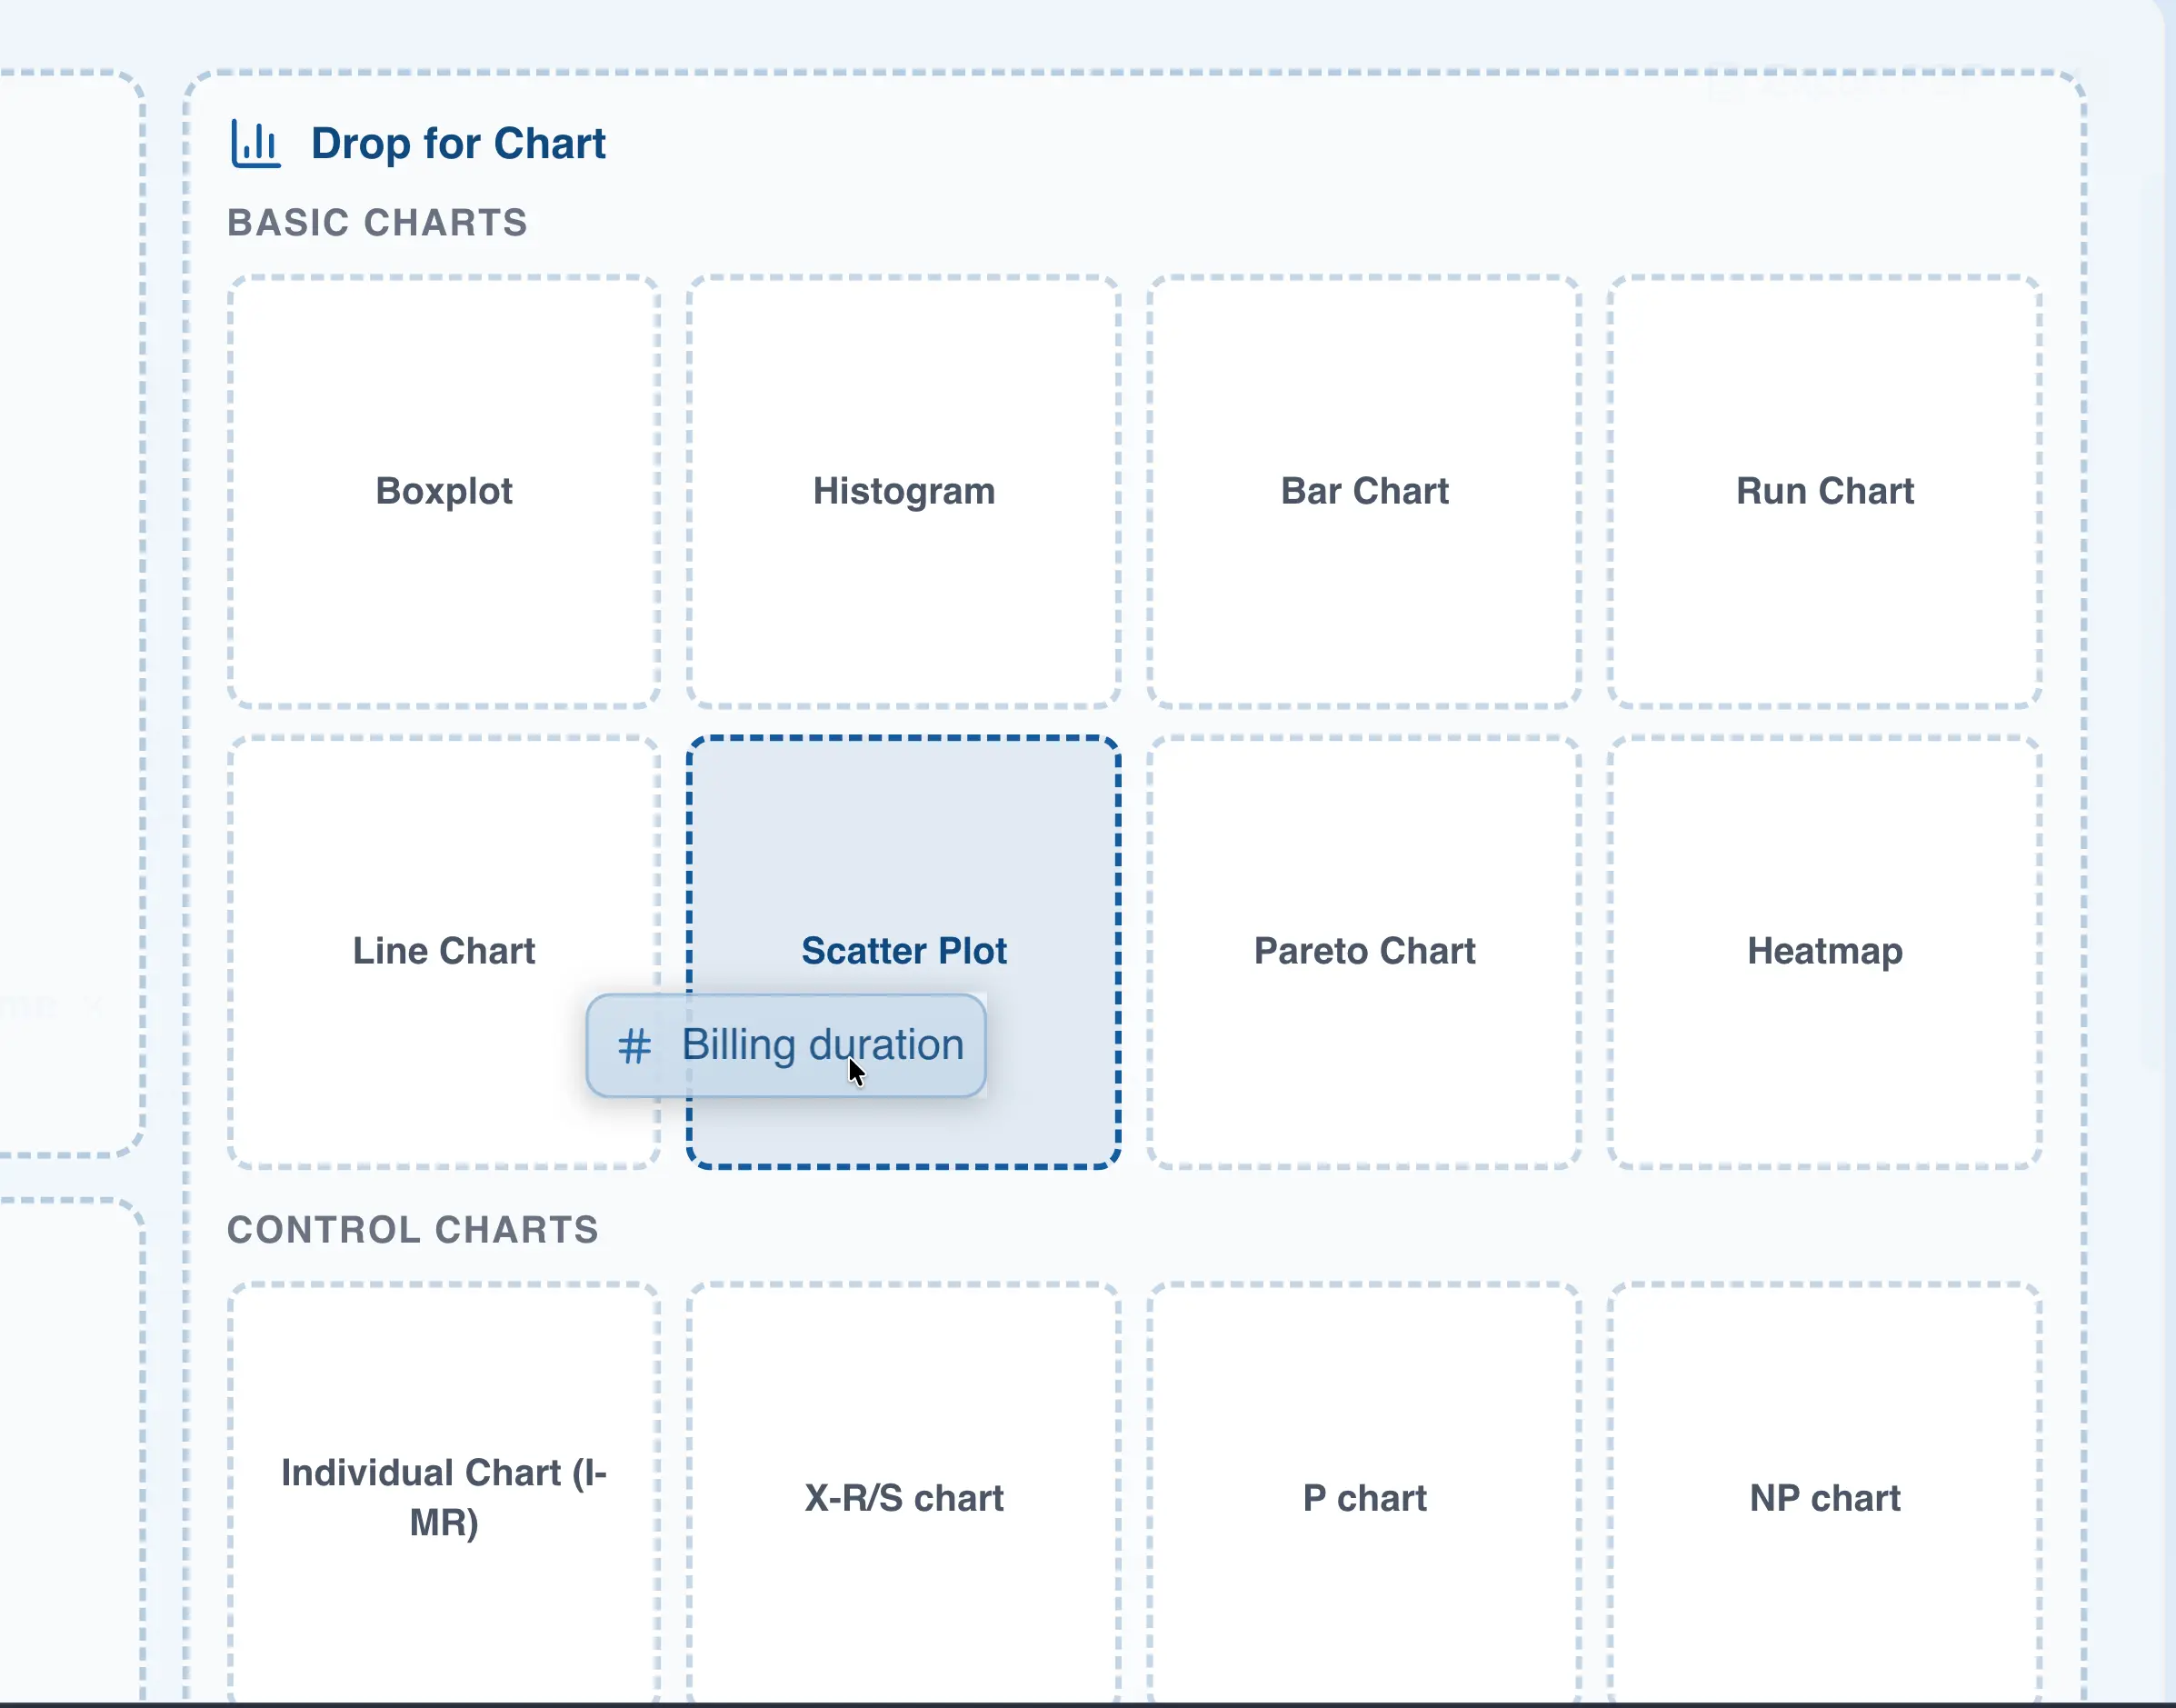
Task: Click the Drop for Chart heading
Action: [458, 144]
